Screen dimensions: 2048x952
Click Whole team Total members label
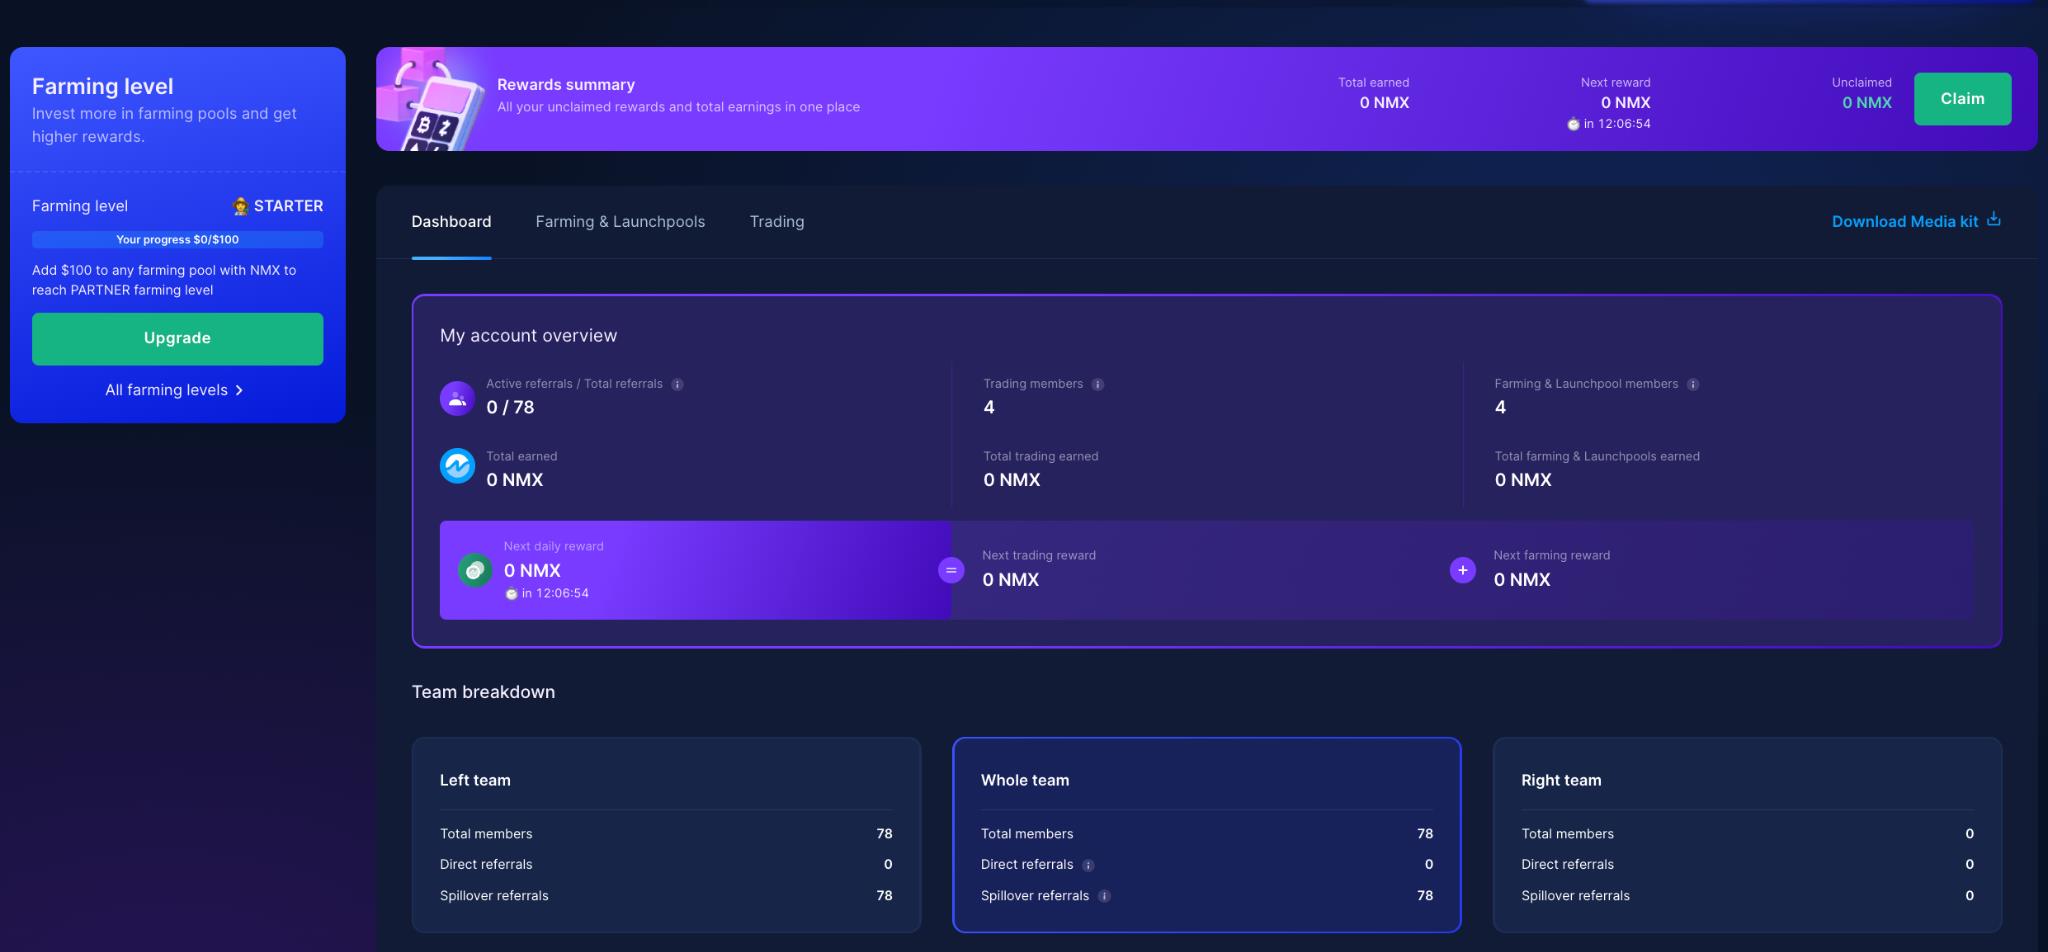pos(1027,834)
